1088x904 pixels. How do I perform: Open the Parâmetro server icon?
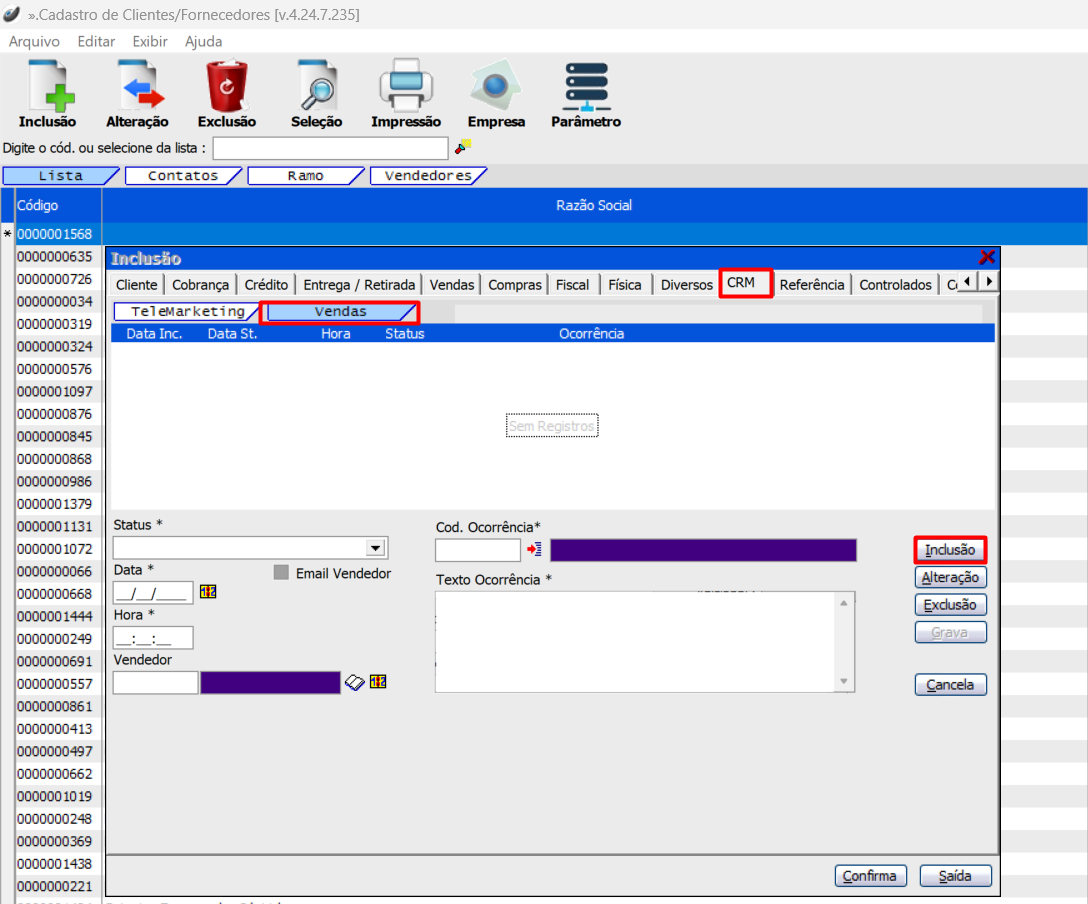pos(586,87)
